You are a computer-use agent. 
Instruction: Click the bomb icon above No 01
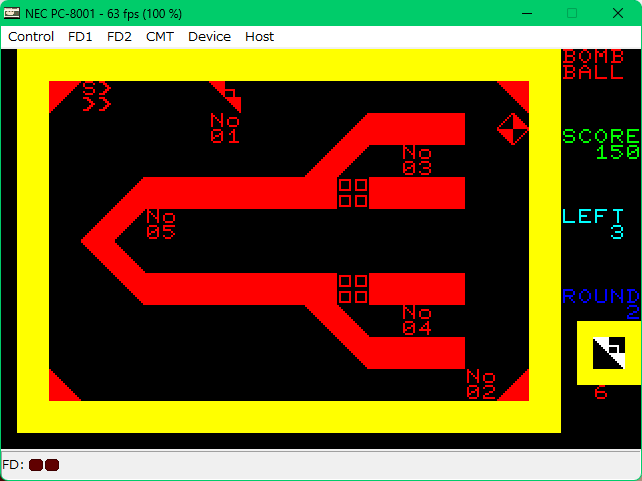[229, 96]
